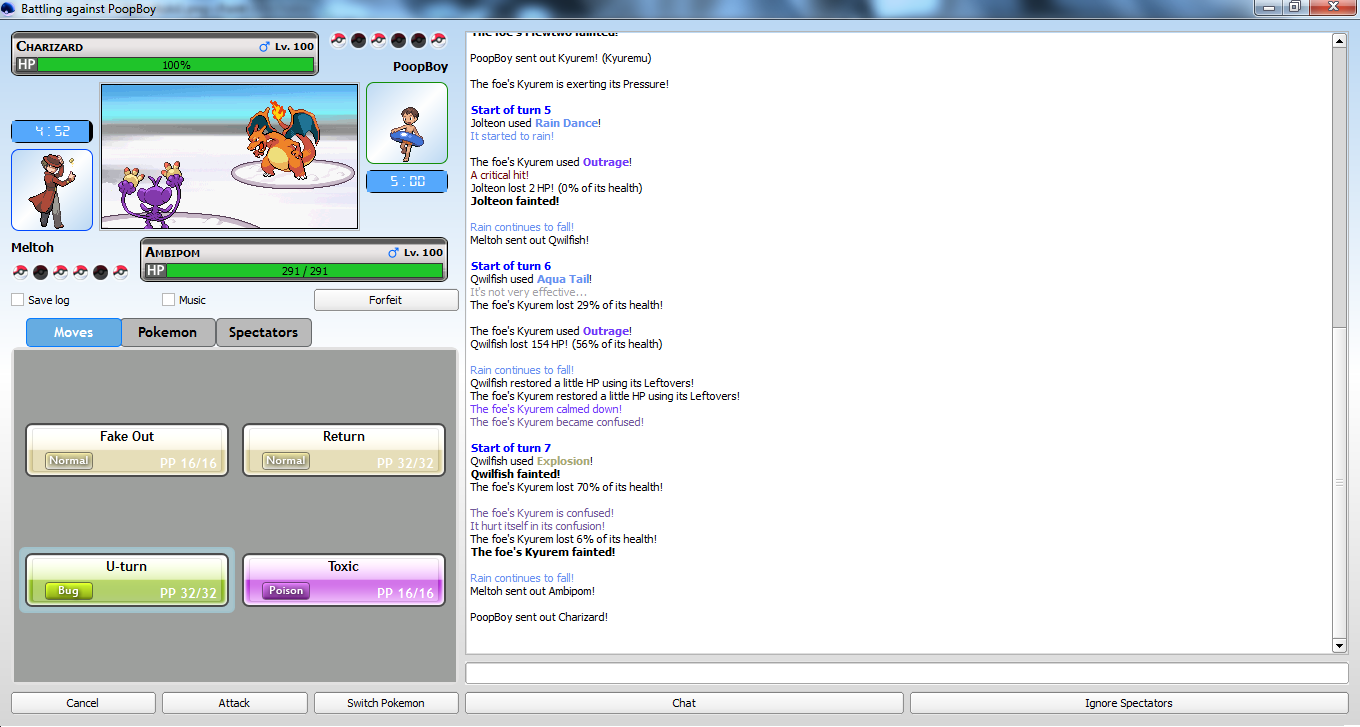Click "PoopBoy sent out Charizard!" log line
This screenshot has width=1360, height=727.
click(539, 617)
